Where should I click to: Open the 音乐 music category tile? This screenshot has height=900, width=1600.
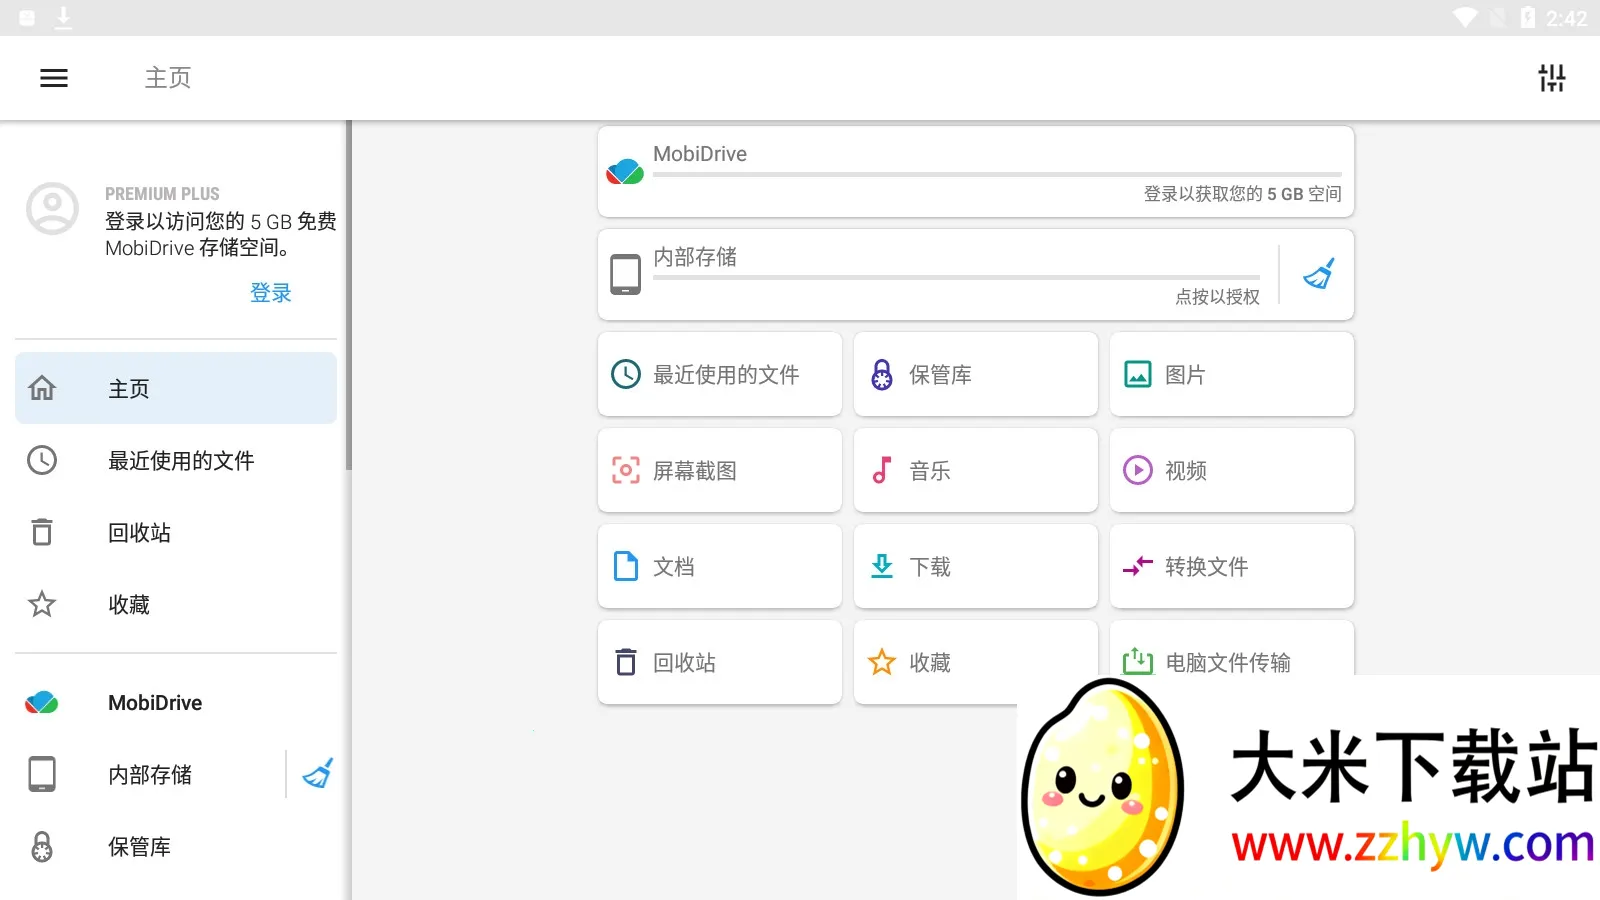tap(975, 470)
